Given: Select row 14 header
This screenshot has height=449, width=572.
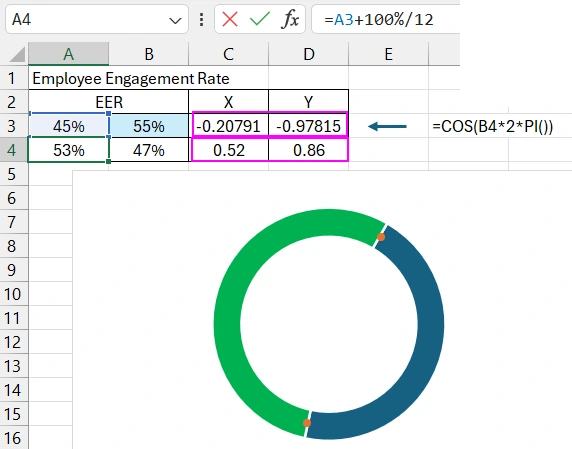Looking at the screenshot, I should 13,390.
